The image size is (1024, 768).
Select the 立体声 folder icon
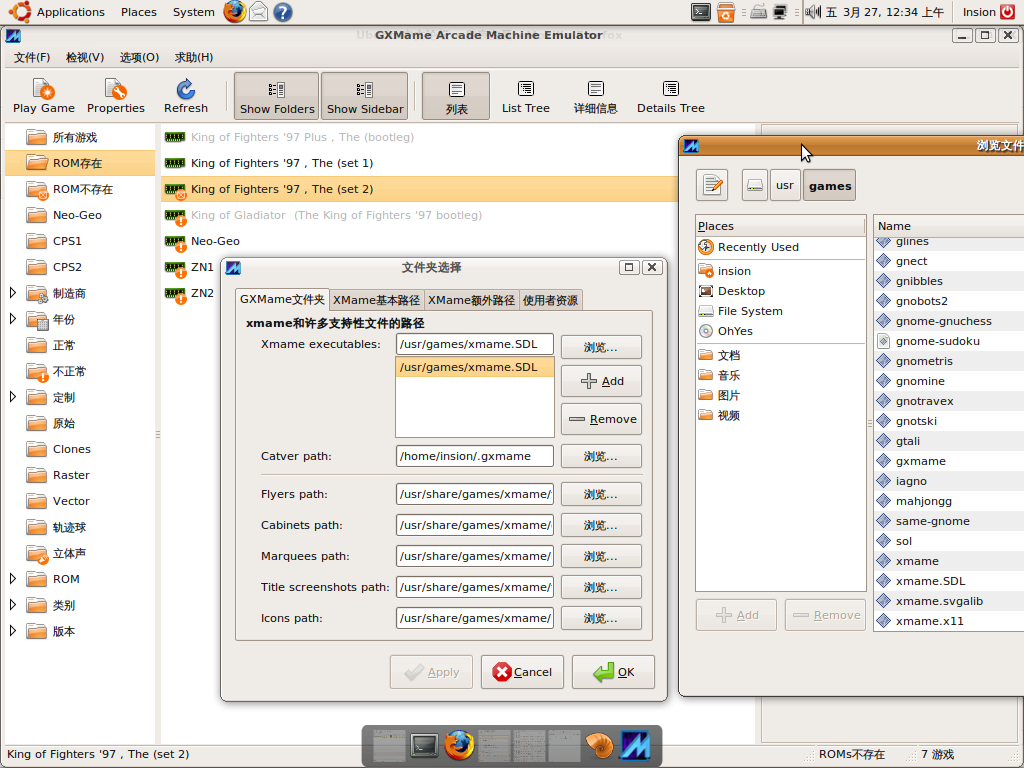click(x=37, y=554)
